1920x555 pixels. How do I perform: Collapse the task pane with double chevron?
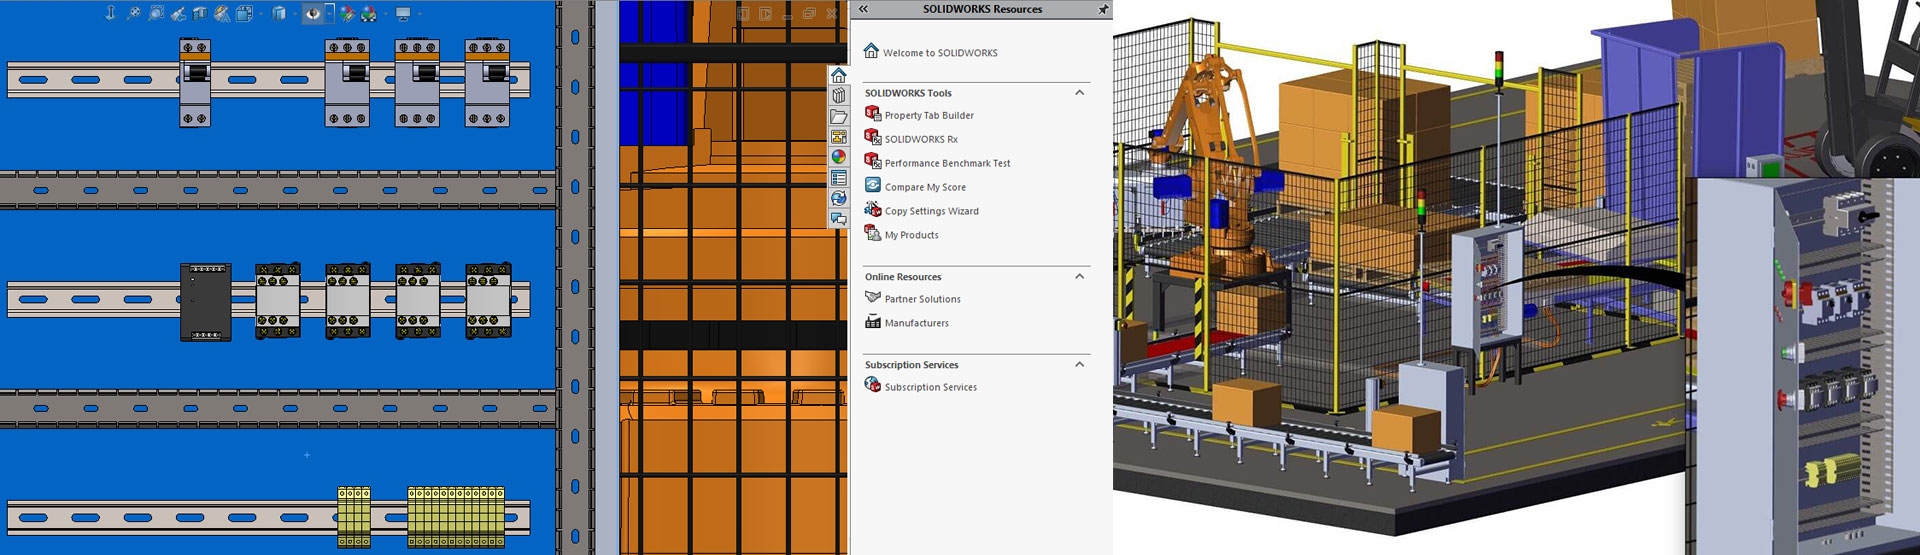click(863, 9)
